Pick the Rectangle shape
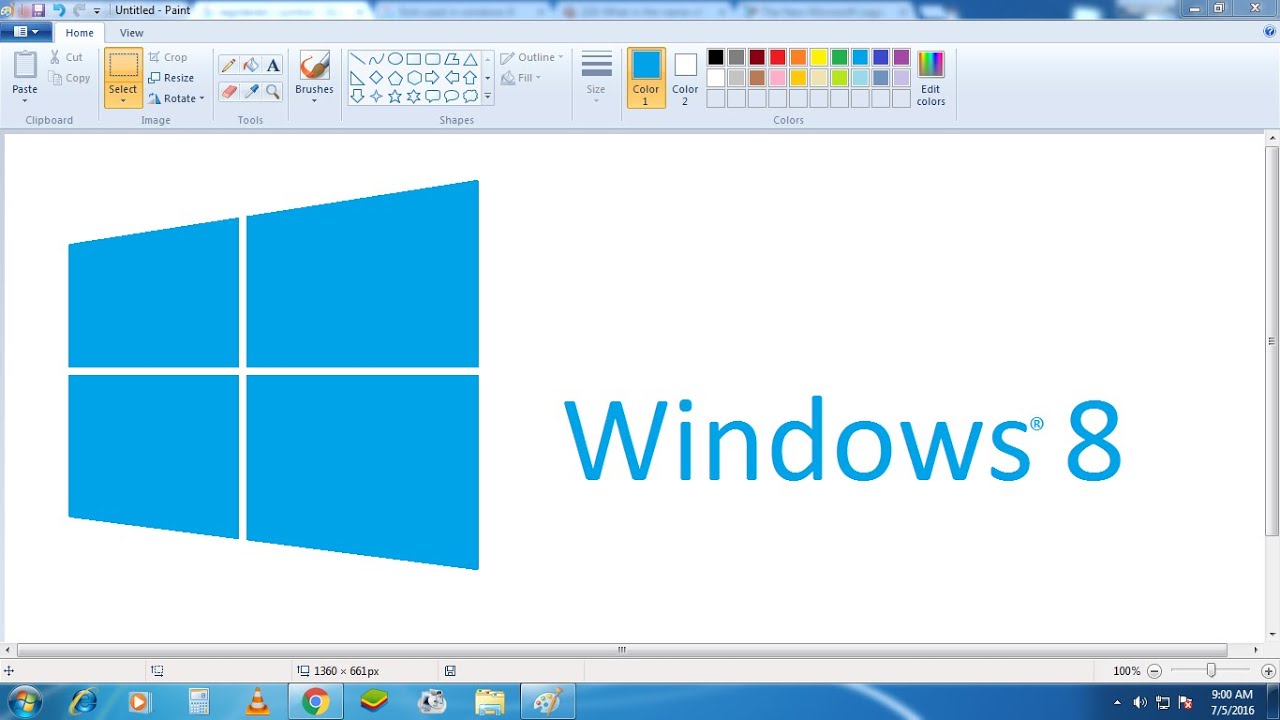Screen dimensions: 1280x720 [414, 59]
